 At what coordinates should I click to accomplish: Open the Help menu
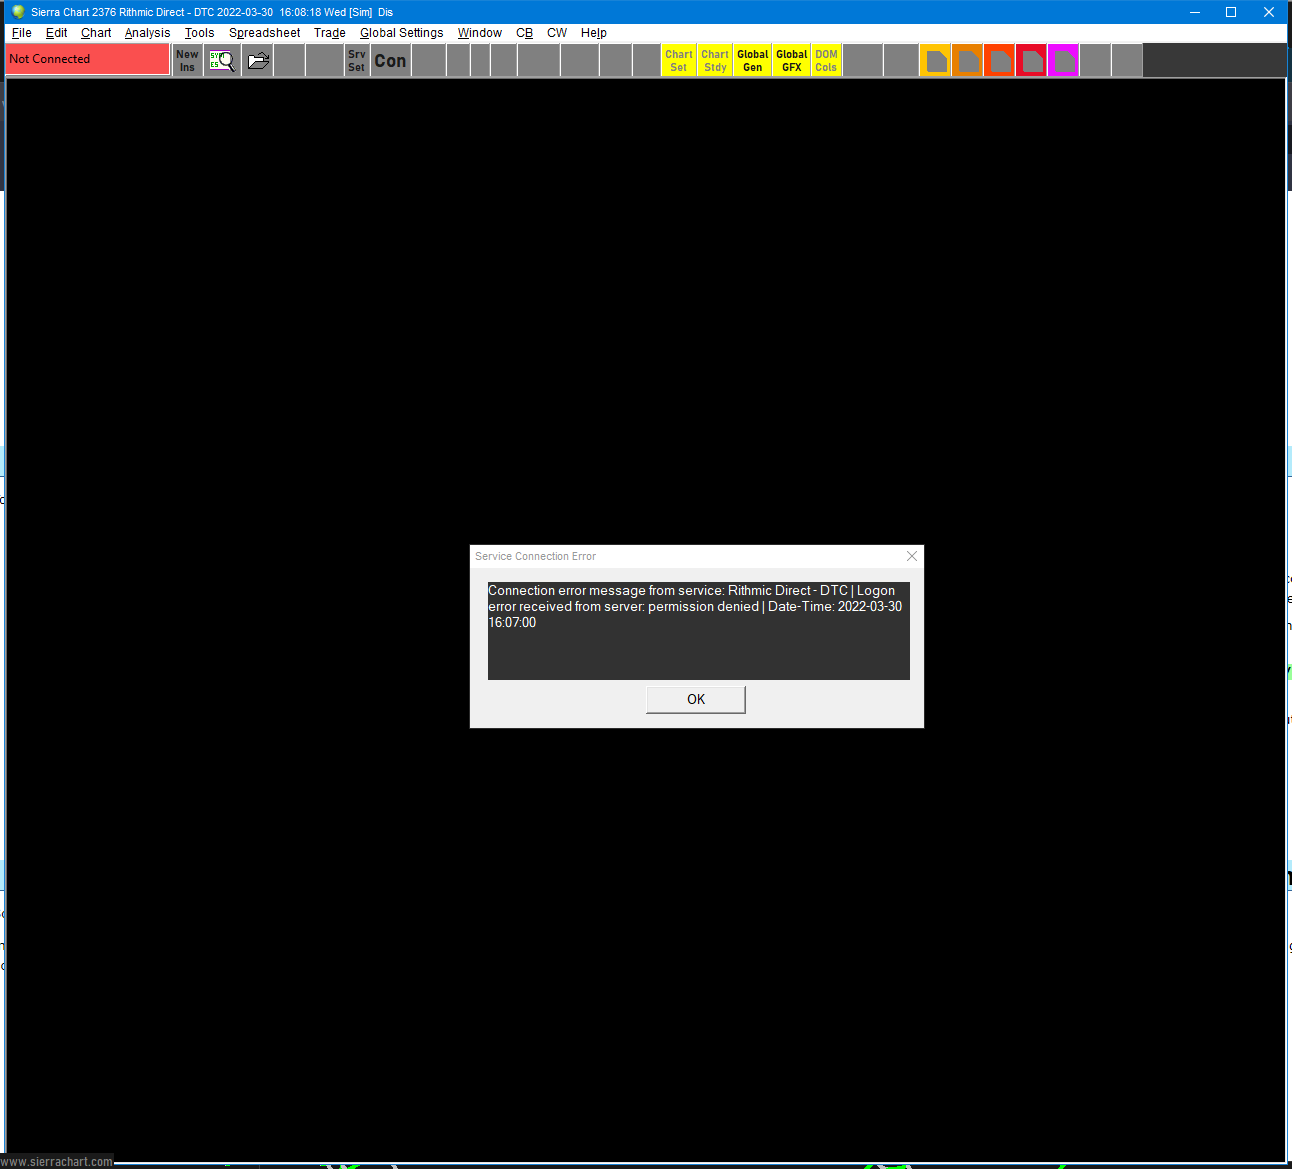[x=593, y=33]
